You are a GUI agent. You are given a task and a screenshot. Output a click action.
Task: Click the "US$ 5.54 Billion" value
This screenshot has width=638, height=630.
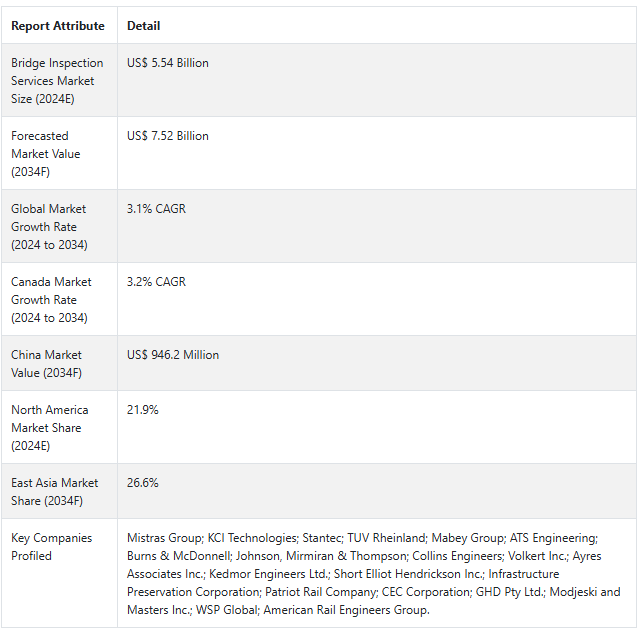(x=168, y=63)
